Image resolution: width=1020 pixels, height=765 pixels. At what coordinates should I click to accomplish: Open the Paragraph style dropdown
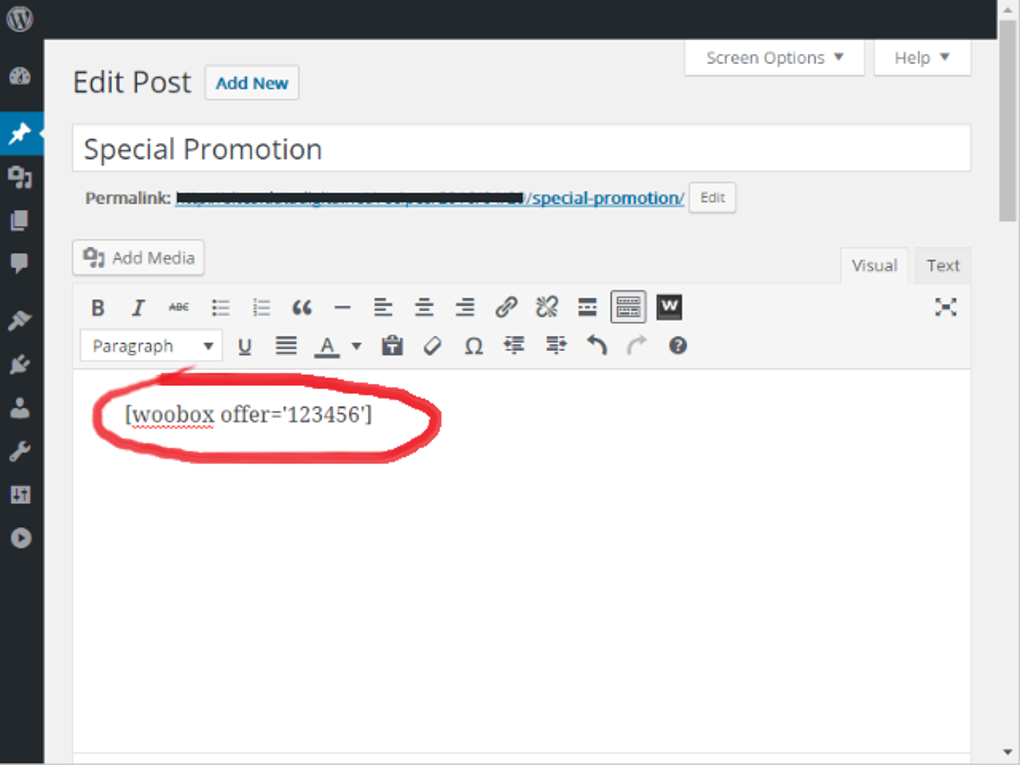point(150,345)
